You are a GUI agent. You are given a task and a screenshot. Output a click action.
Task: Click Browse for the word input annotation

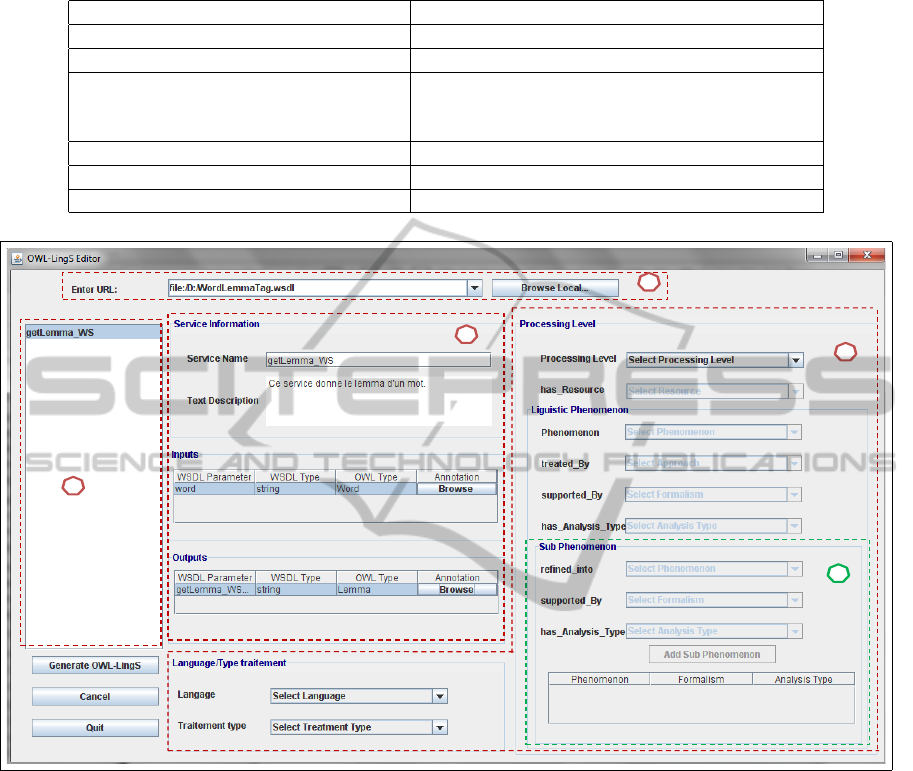pyautogui.click(x=455, y=490)
